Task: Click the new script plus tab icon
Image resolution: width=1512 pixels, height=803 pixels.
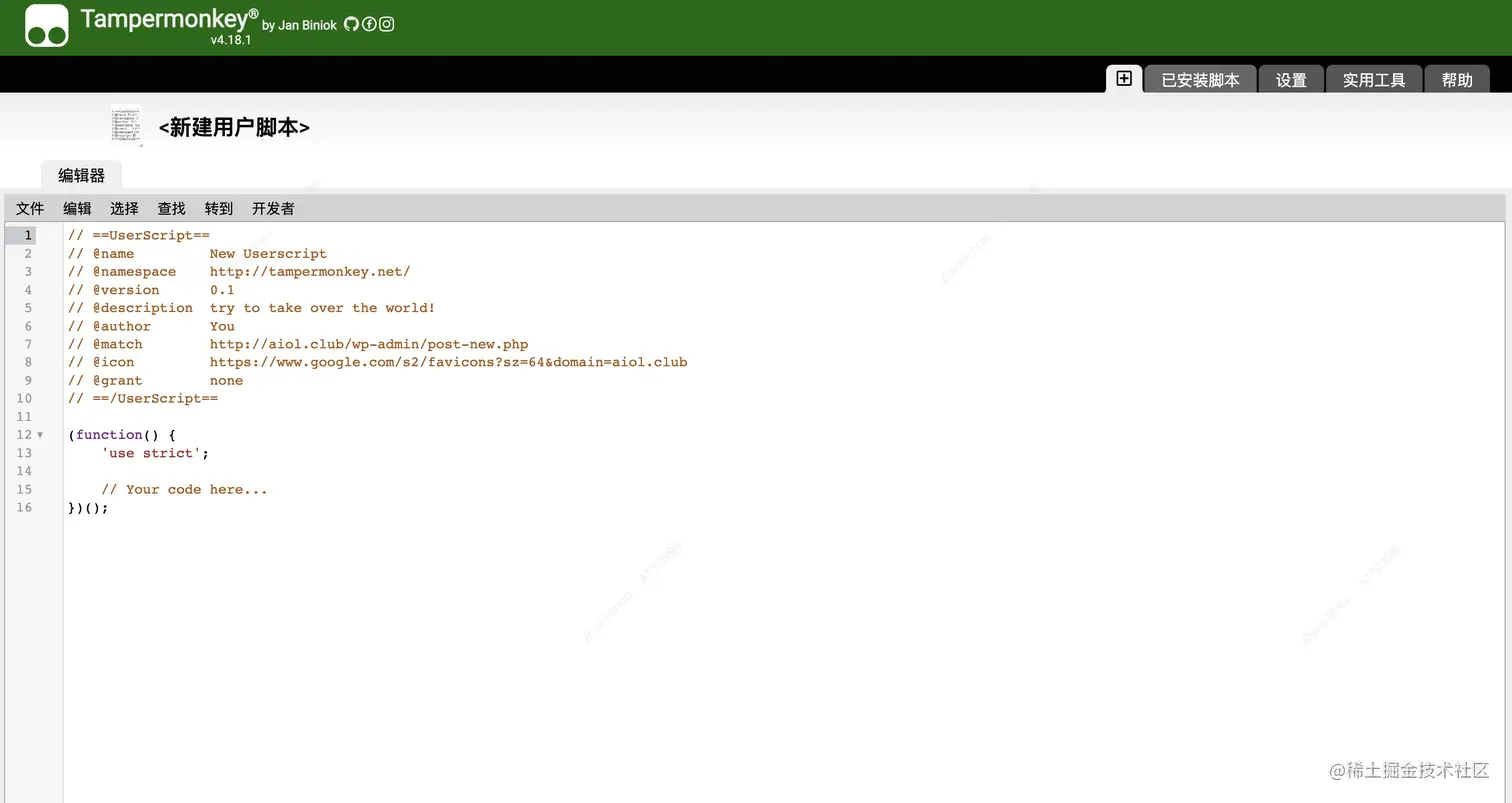Action: point(1124,79)
